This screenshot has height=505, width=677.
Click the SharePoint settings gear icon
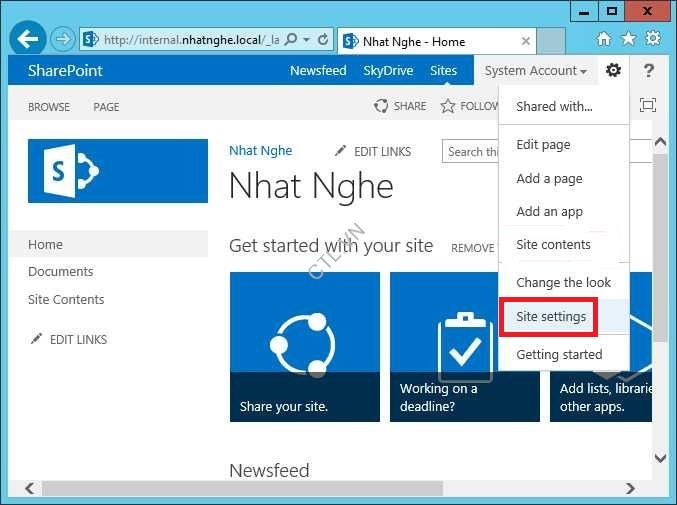coord(613,70)
